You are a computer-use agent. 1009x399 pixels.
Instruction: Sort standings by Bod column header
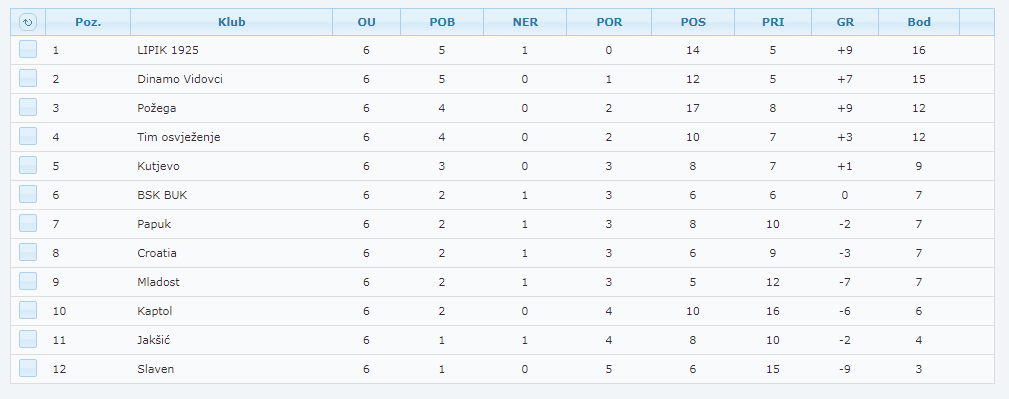tap(919, 22)
